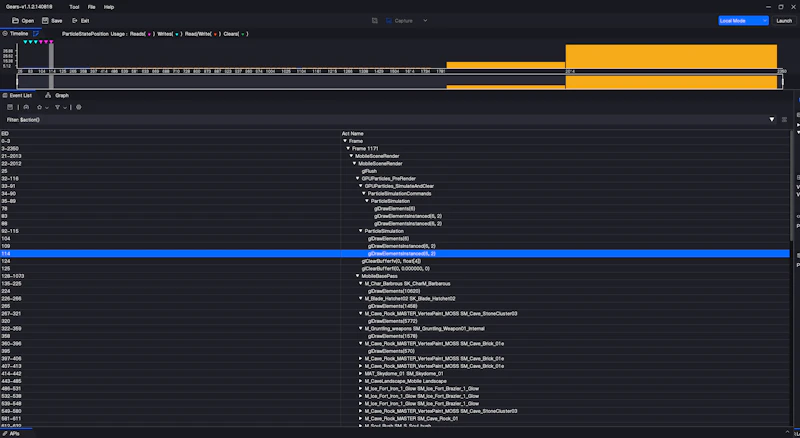The image size is (800, 438).
Task: Collapse the Frame 1171 node
Action: [348, 149]
